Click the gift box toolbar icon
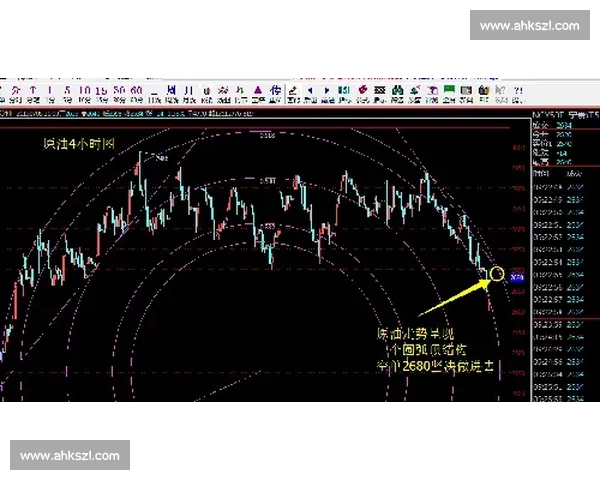 click(x=484, y=94)
